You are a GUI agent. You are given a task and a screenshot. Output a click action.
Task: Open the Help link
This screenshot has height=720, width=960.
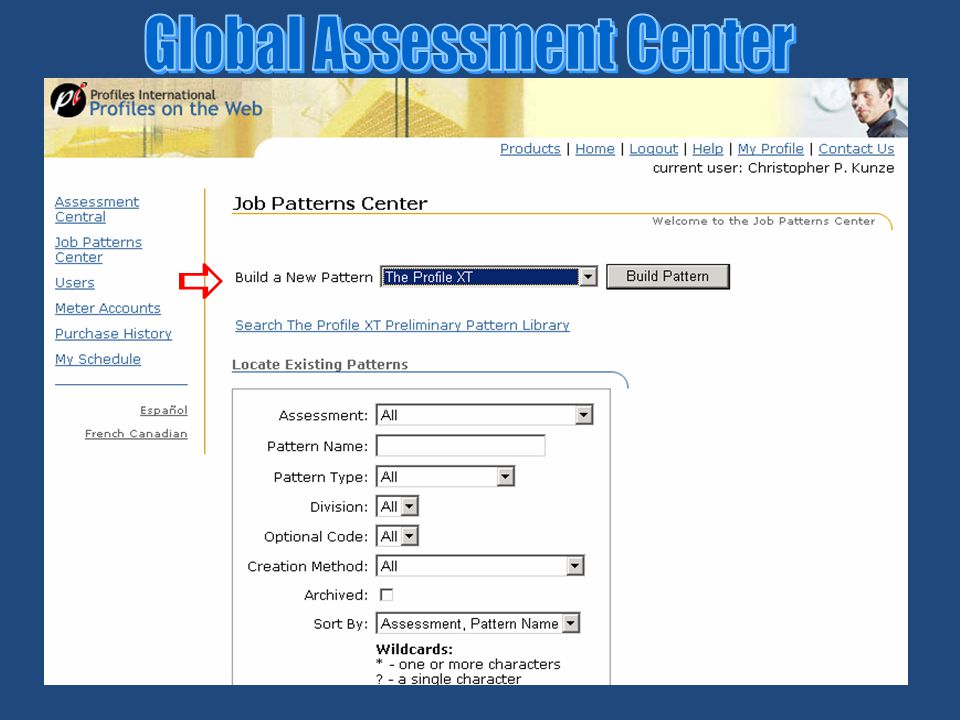point(707,149)
